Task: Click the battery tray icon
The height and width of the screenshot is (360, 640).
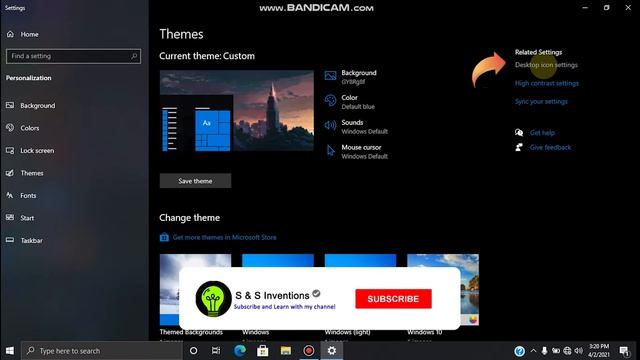Action: click(x=556, y=351)
